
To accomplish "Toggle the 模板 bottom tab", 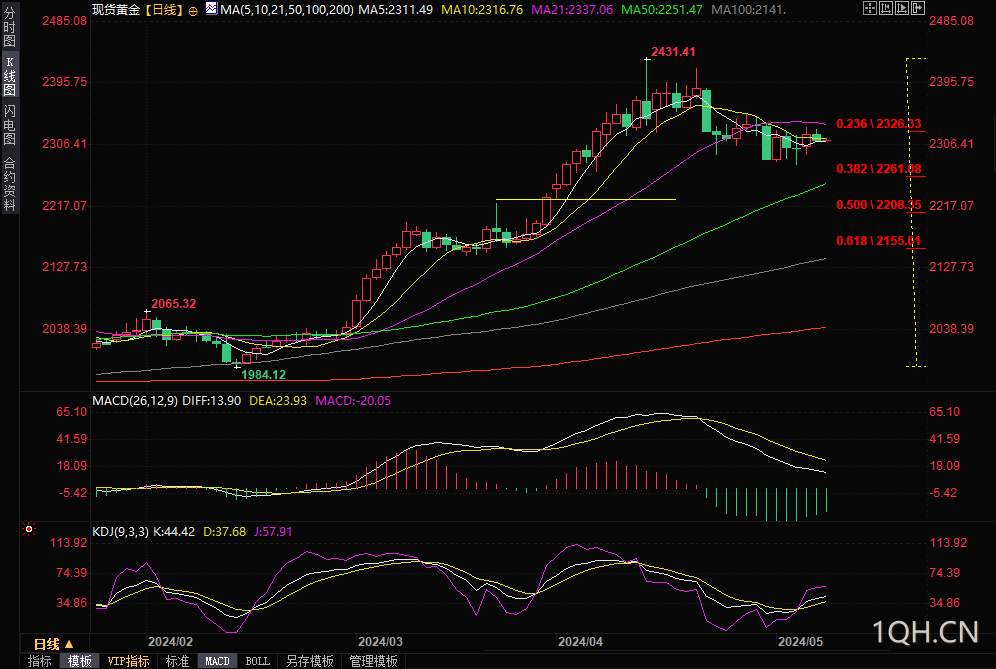I will pos(79,661).
